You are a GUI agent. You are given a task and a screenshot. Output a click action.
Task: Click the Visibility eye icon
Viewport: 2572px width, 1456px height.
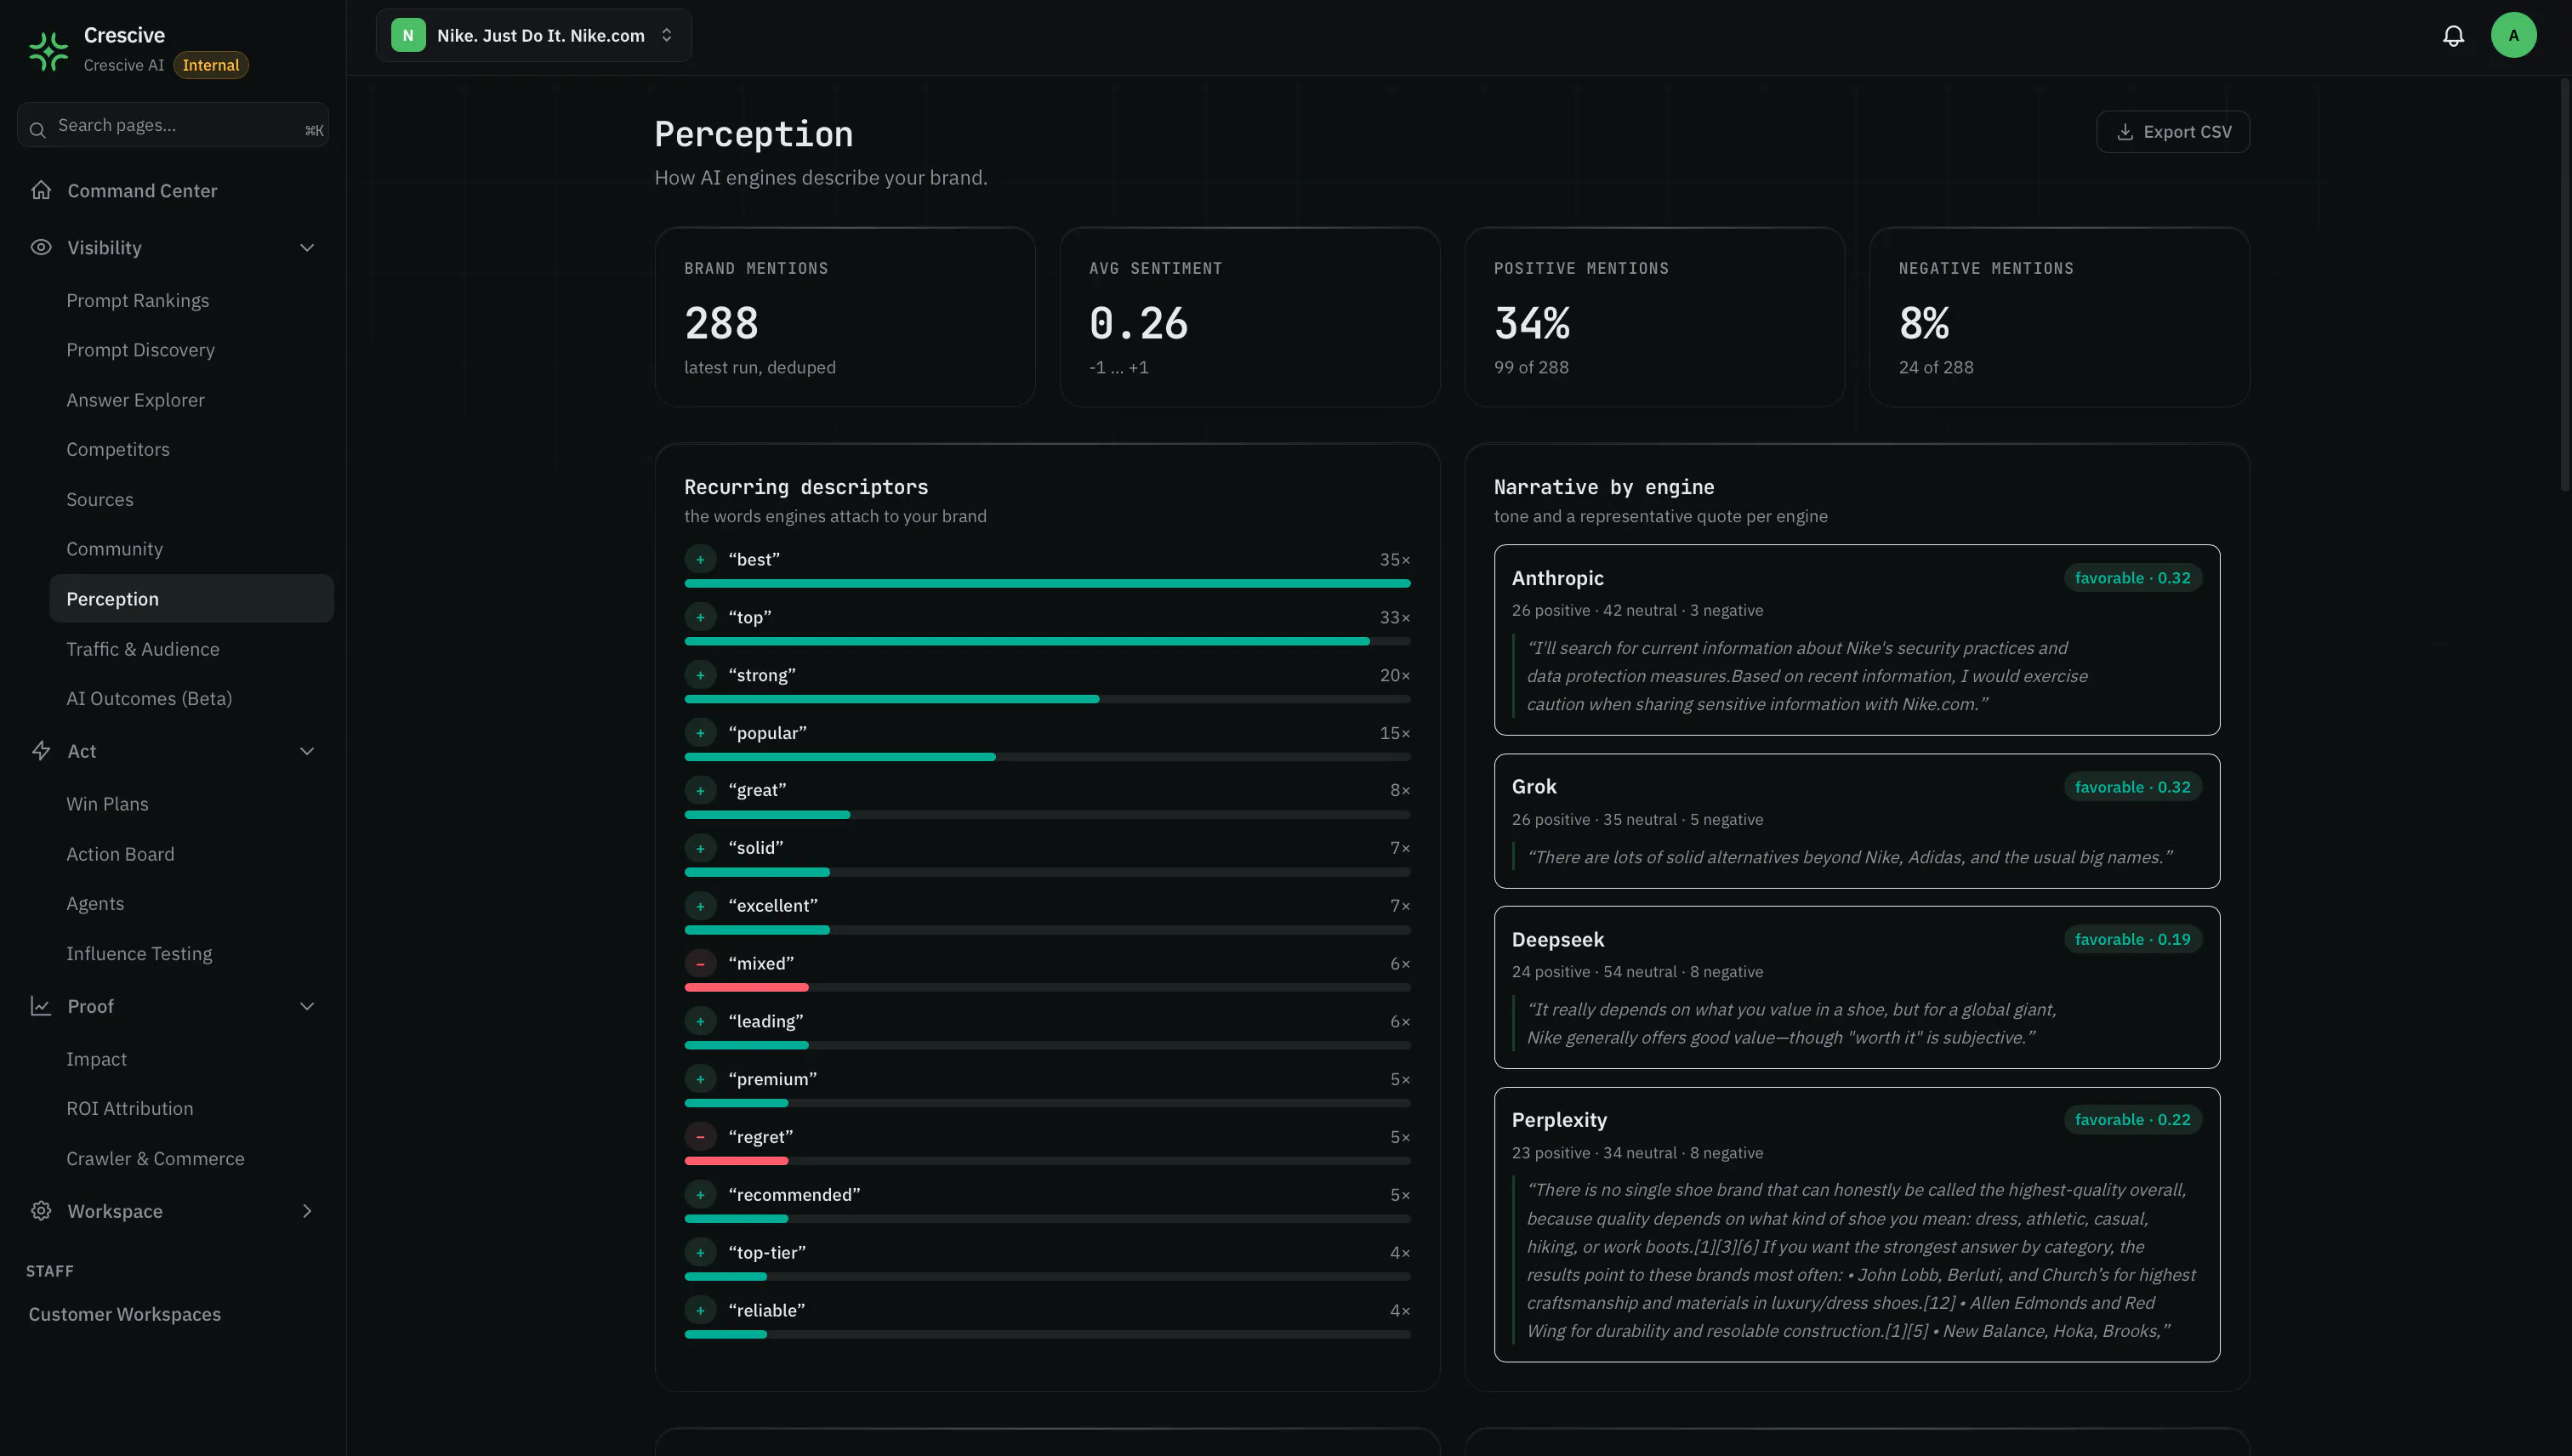41,247
